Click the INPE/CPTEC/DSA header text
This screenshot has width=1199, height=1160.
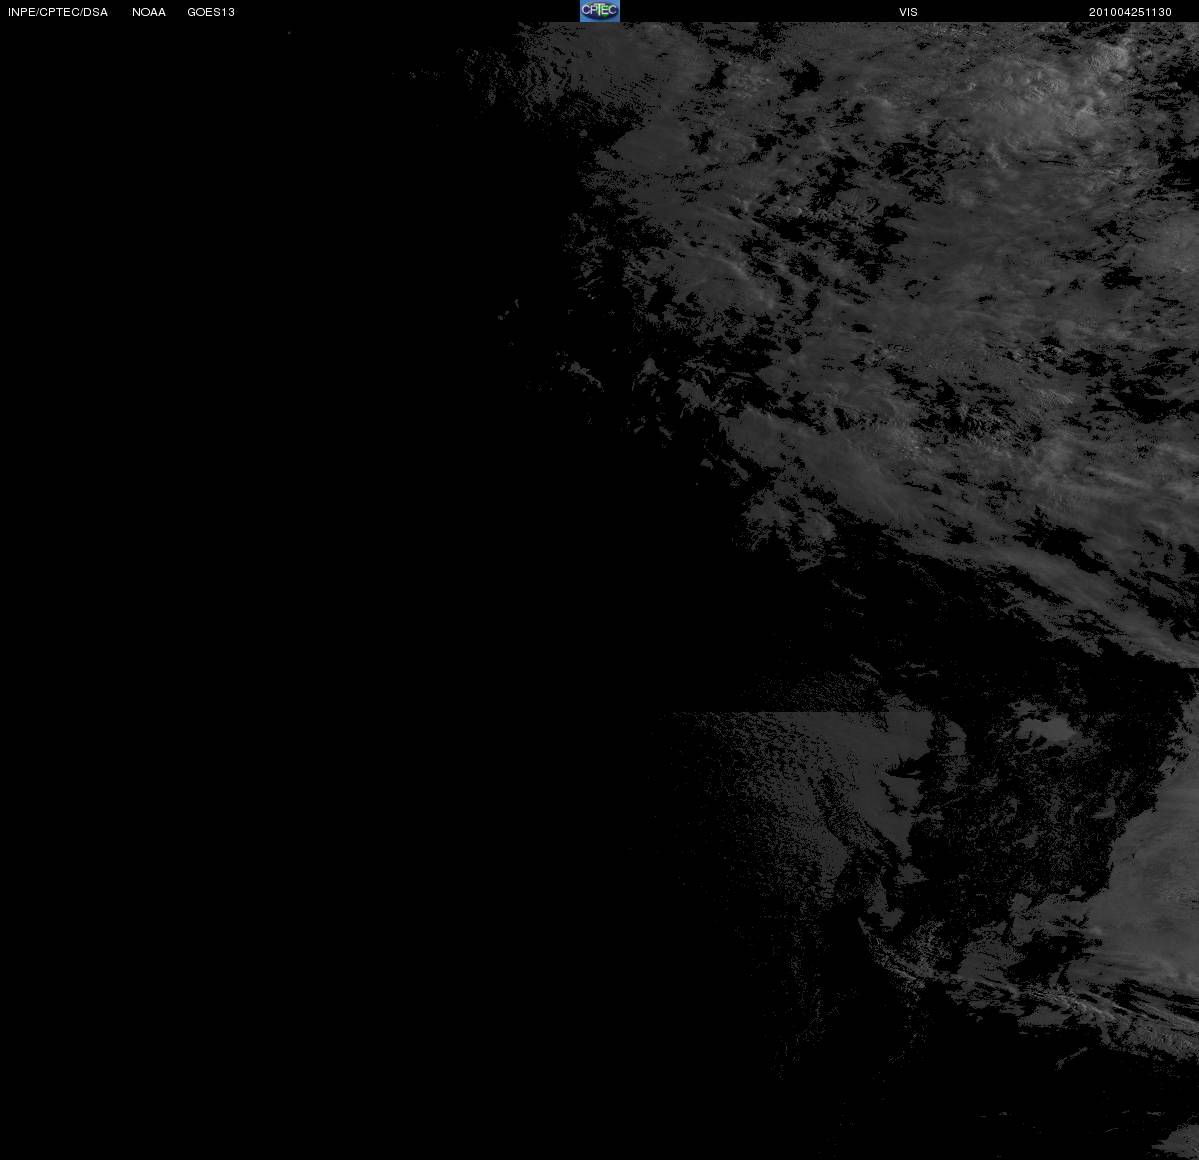[x=57, y=12]
